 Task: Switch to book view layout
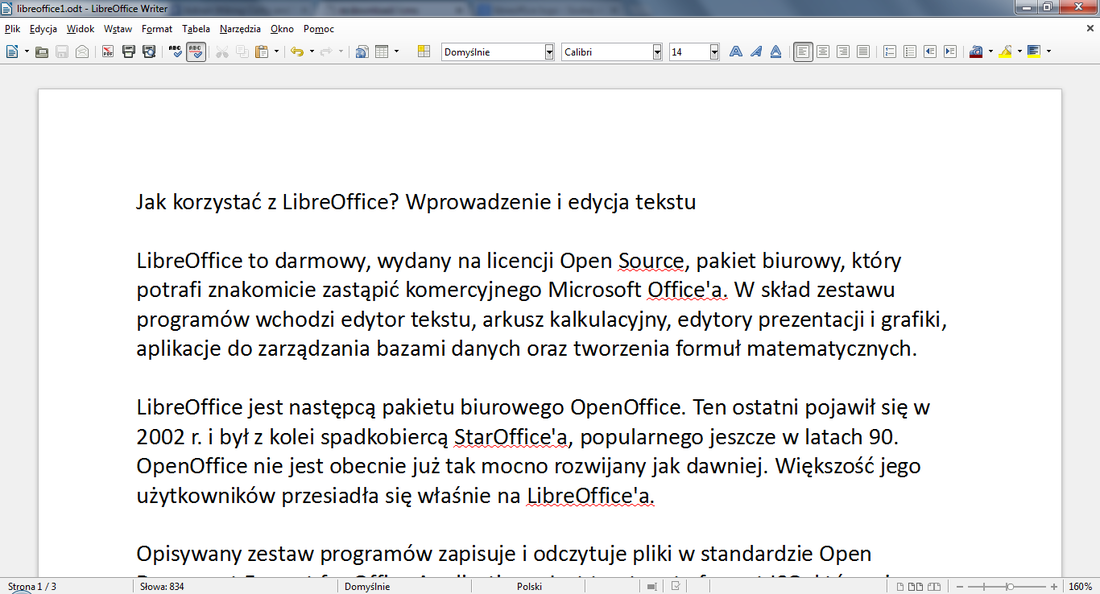[x=934, y=586]
